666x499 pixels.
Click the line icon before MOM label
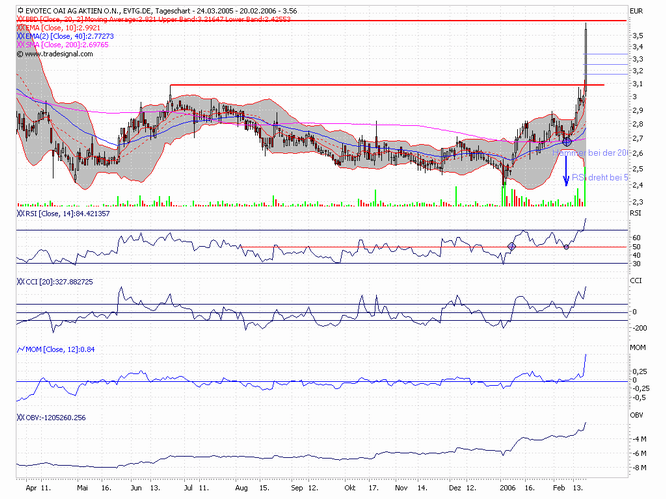(x=21, y=350)
